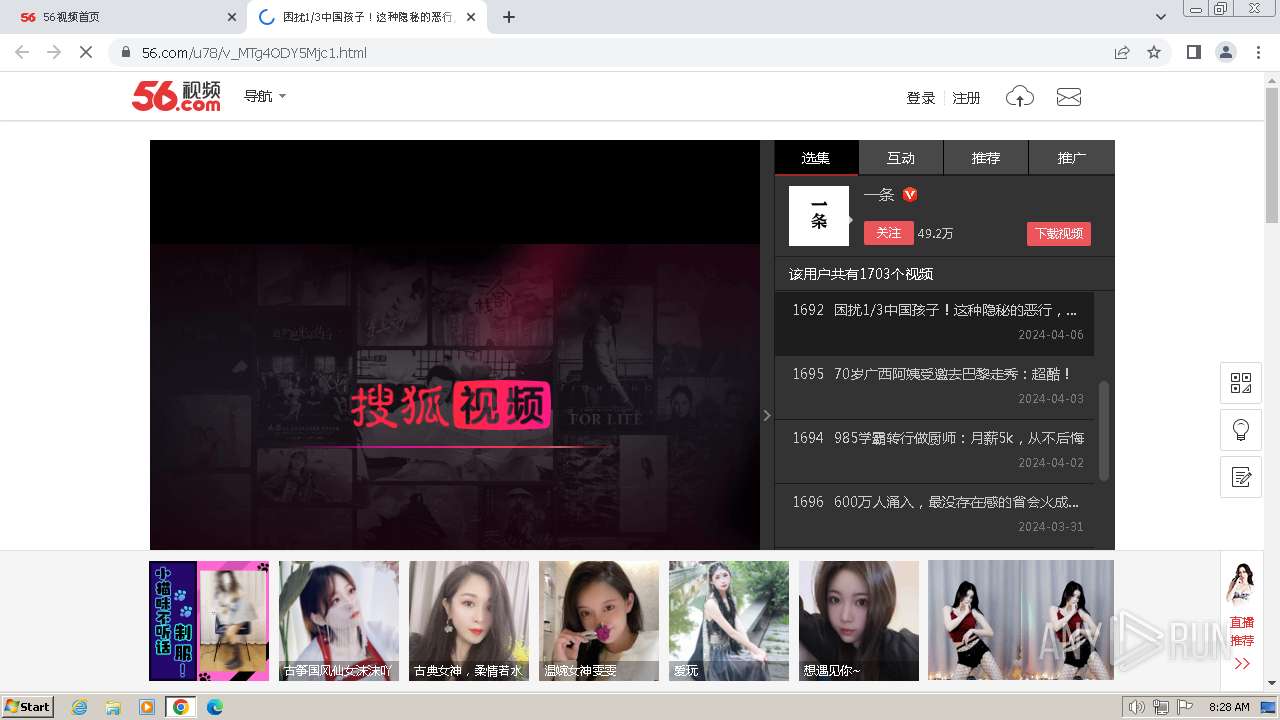Open the 想遇见你~ live thumbnail
The width and height of the screenshot is (1280, 720).
pyautogui.click(x=859, y=621)
